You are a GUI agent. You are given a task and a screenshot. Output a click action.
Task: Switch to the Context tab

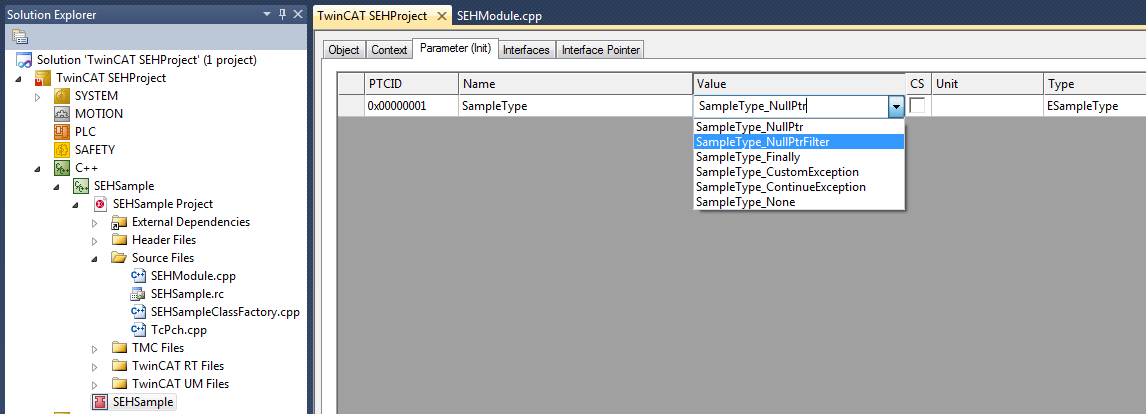point(389,50)
